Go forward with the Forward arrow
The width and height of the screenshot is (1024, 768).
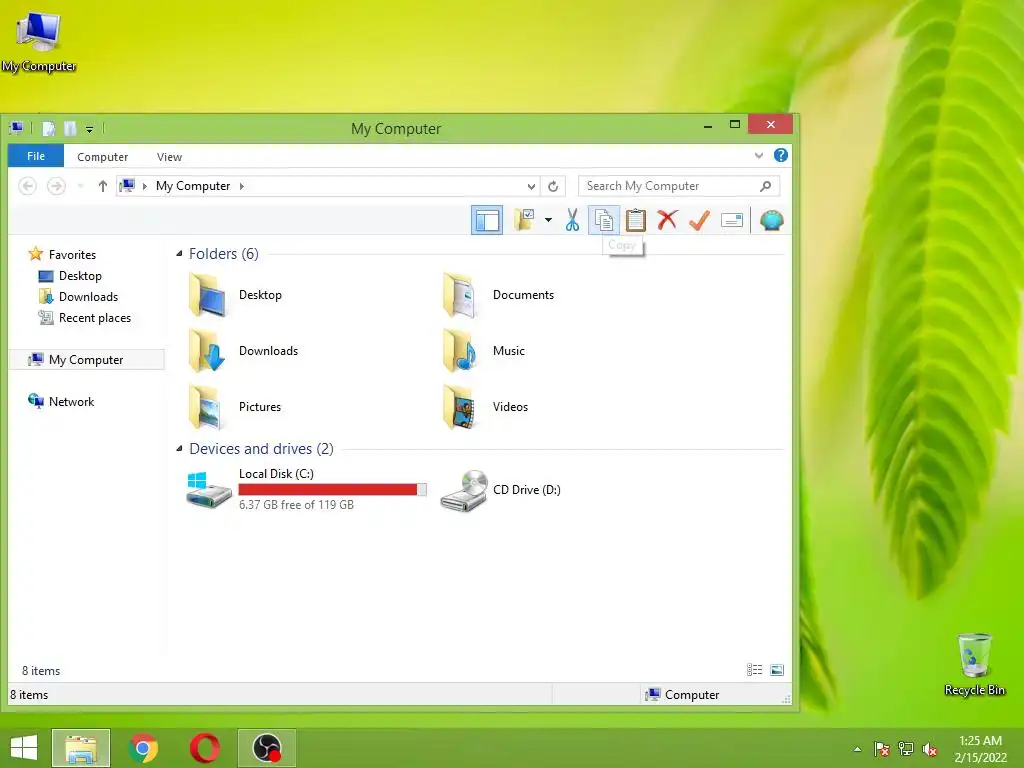56,186
